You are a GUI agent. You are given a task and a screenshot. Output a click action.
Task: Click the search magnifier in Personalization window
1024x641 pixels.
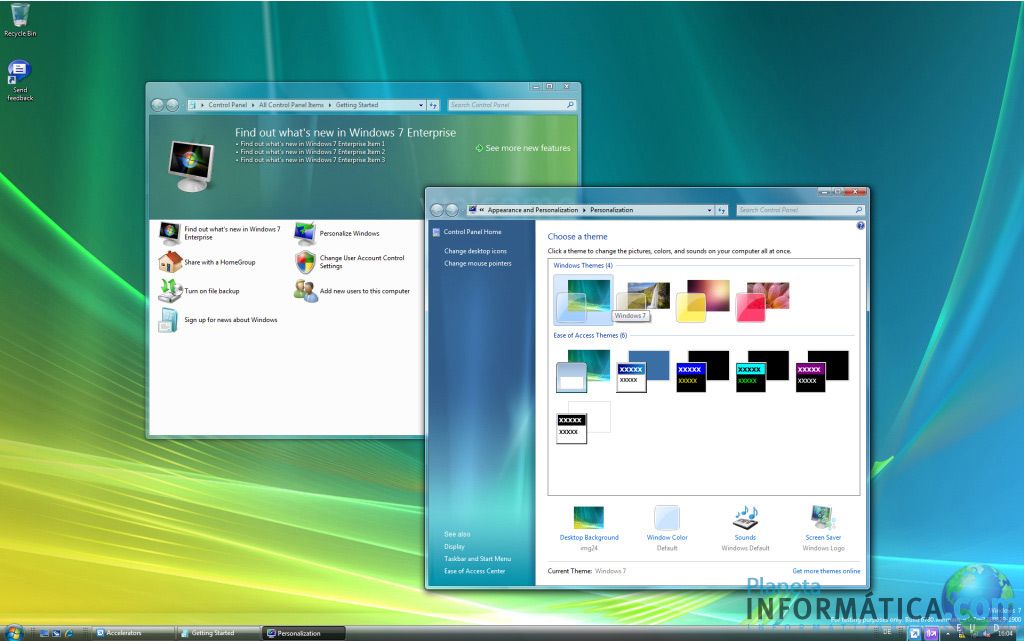pos(859,210)
